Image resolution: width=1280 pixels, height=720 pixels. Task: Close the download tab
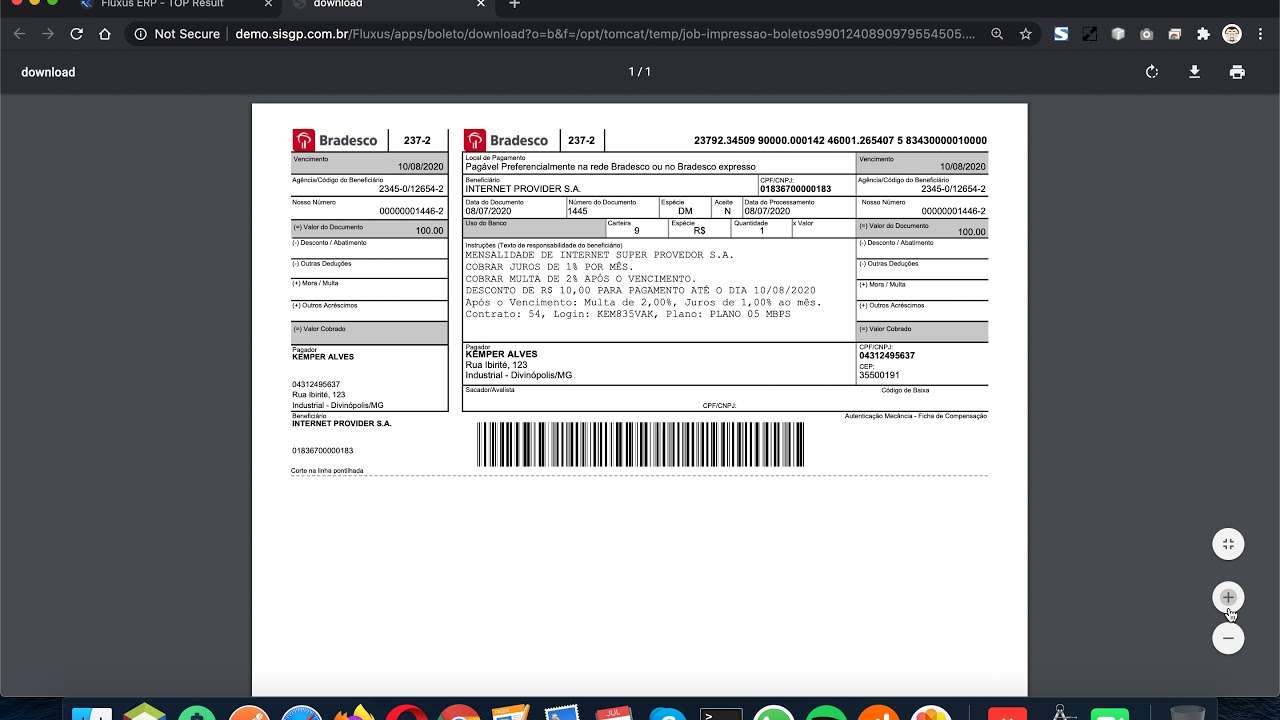click(481, 4)
